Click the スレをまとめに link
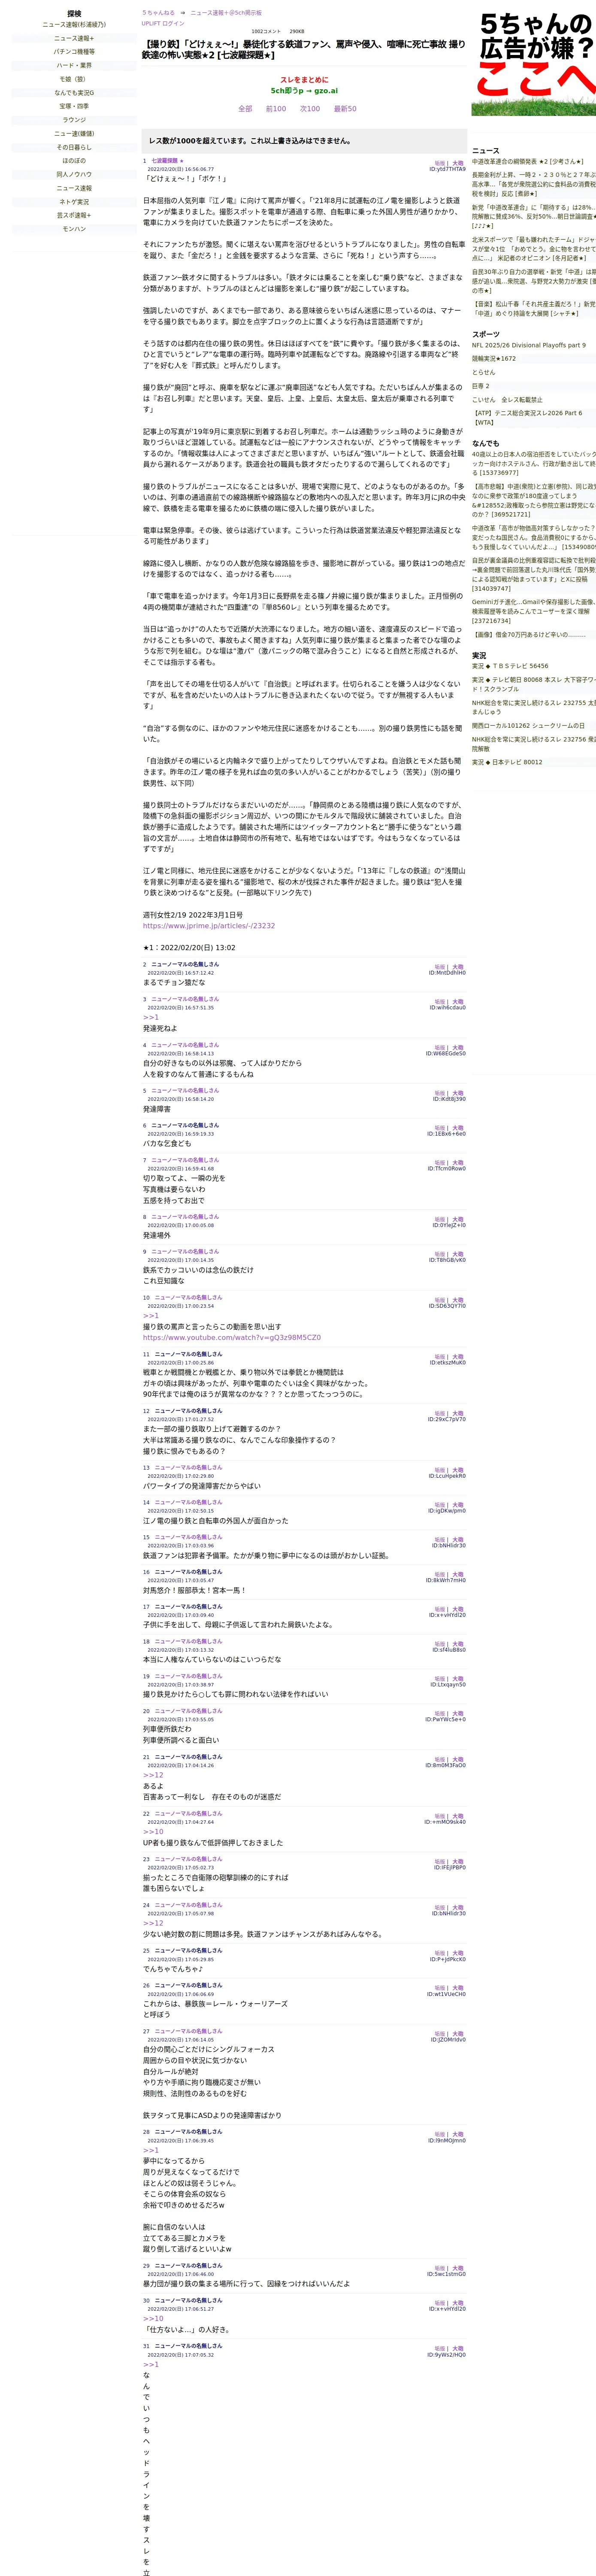Image resolution: width=596 pixels, height=2576 pixels. point(304,80)
